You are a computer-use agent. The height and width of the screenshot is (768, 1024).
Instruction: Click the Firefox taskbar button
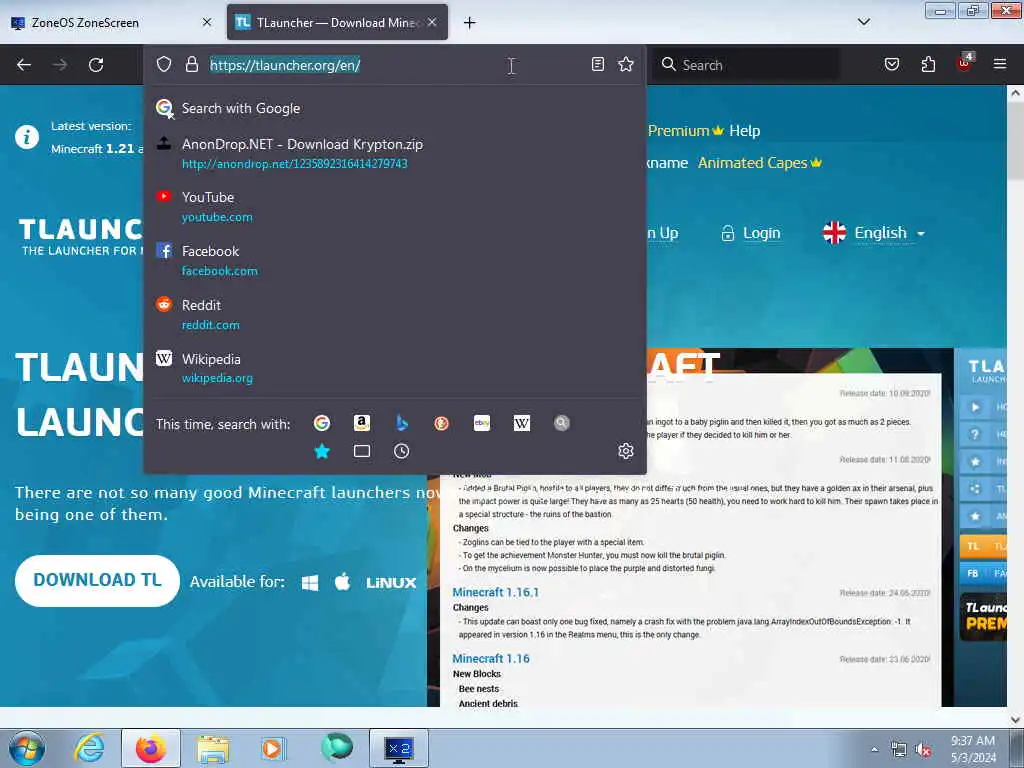tap(151, 748)
